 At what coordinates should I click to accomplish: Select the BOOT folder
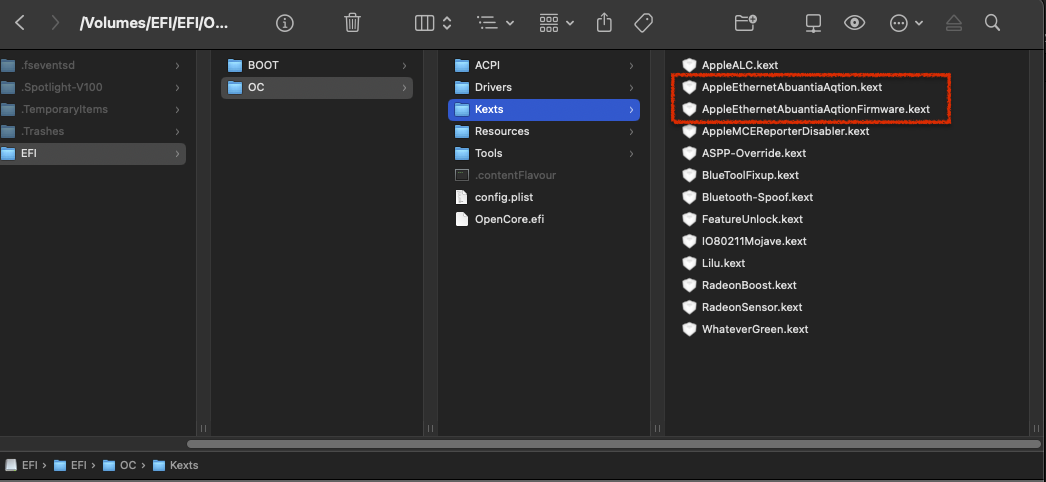(x=317, y=65)
